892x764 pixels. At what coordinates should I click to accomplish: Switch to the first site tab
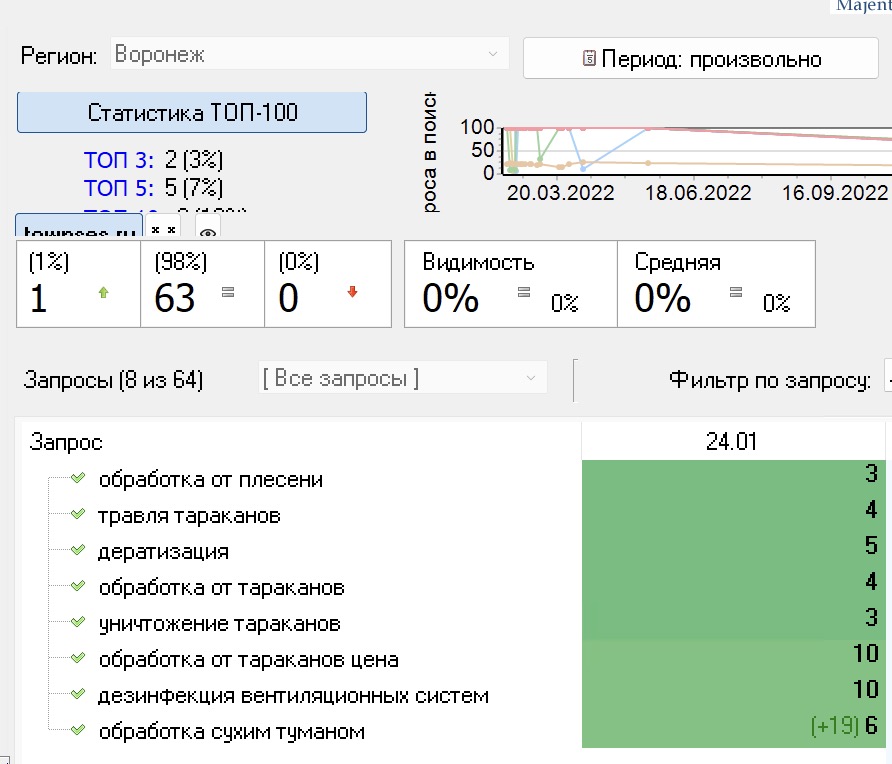78,231
